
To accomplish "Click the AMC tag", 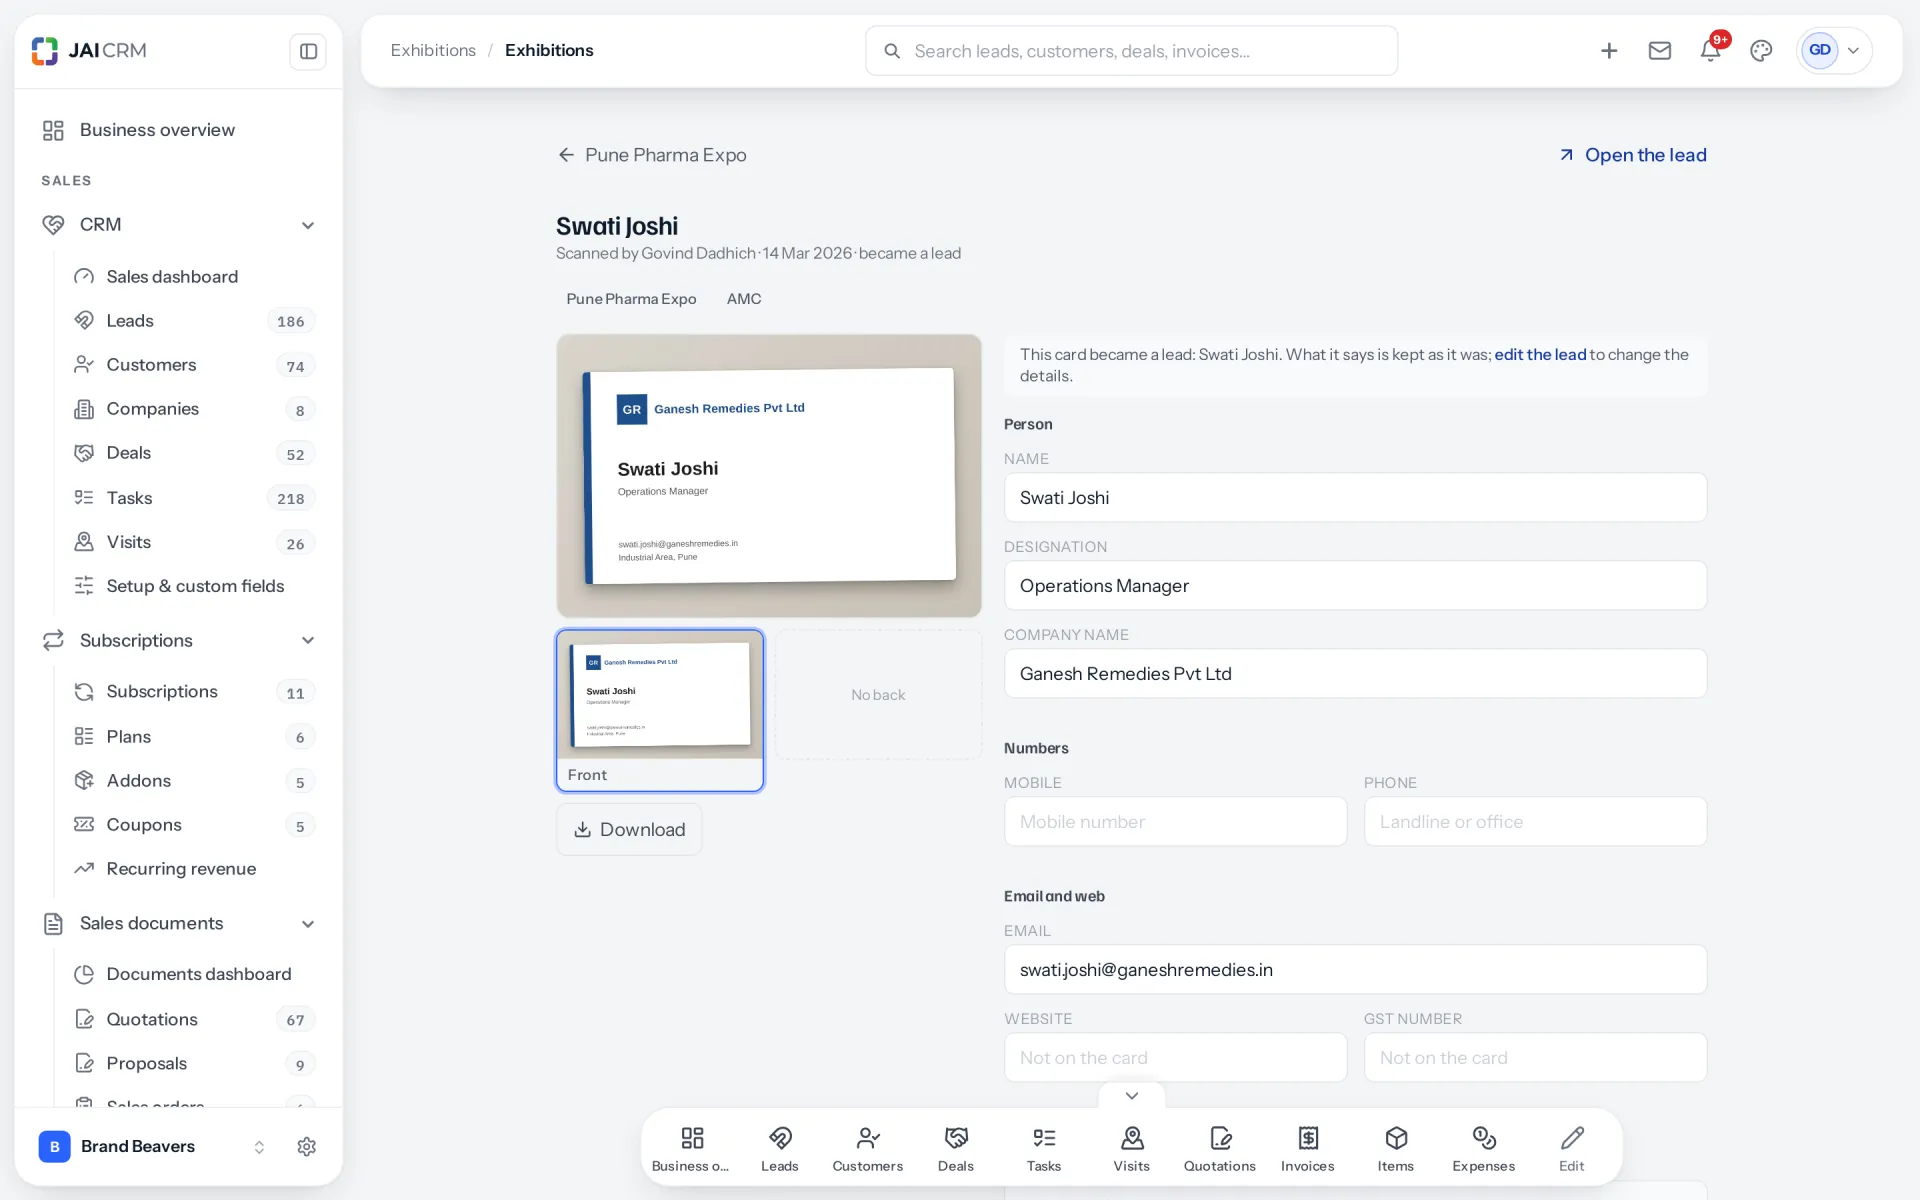I will 744,299.
